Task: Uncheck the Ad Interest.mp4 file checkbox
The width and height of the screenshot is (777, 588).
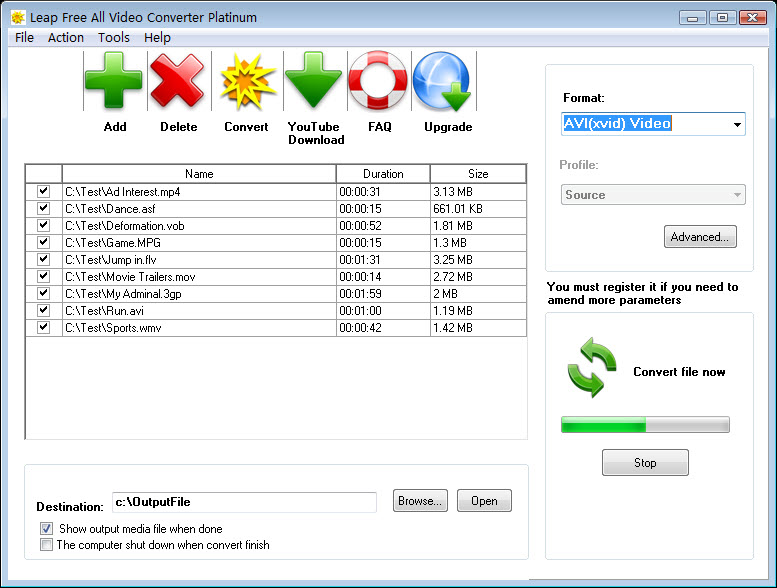Action: (44, 191)
